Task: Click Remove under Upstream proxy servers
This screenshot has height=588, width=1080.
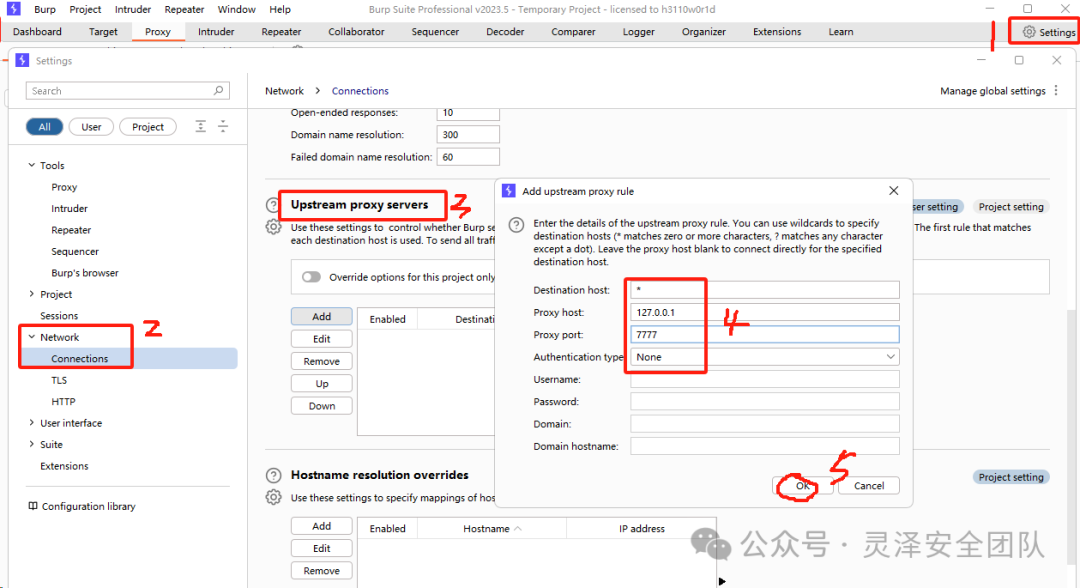Action: [x=322, y=361]
